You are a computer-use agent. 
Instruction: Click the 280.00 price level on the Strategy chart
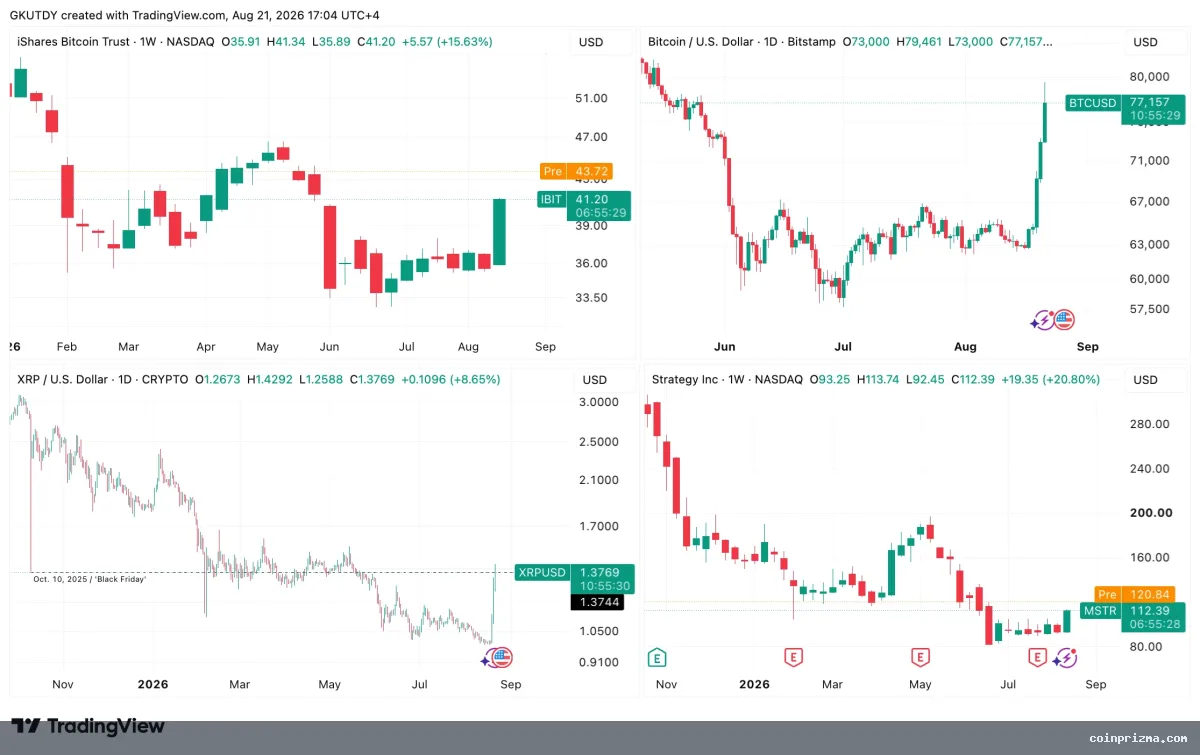(x=1150, y=424)
